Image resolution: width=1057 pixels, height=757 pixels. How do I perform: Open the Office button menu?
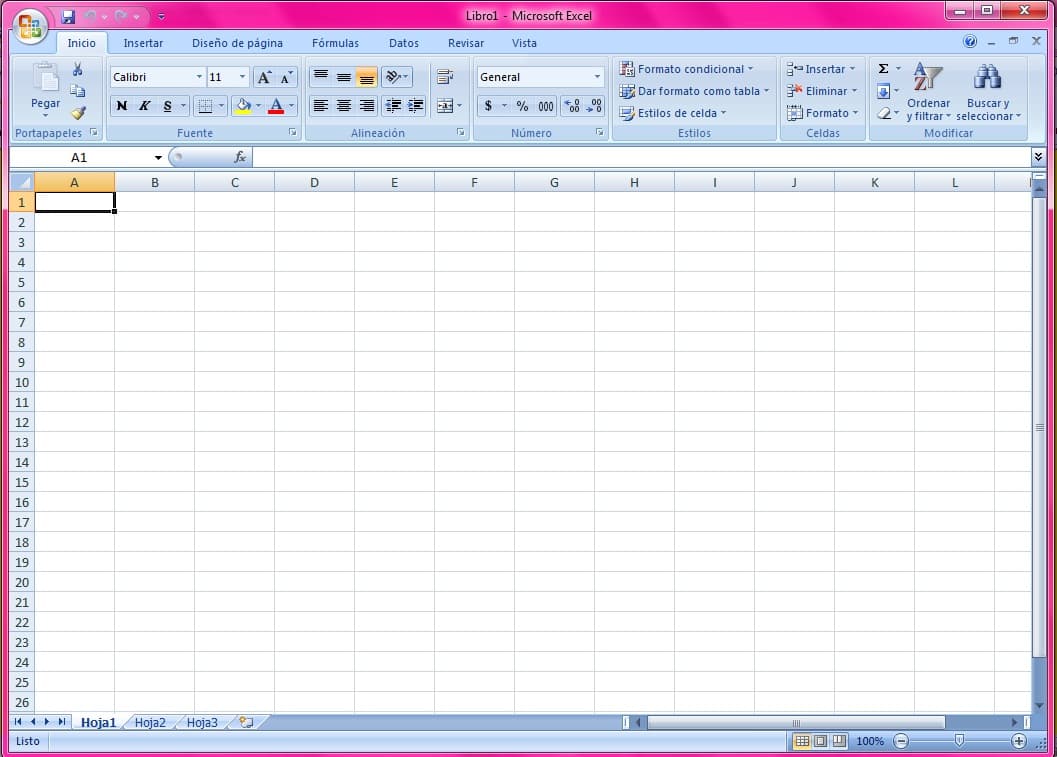[30, 28]
